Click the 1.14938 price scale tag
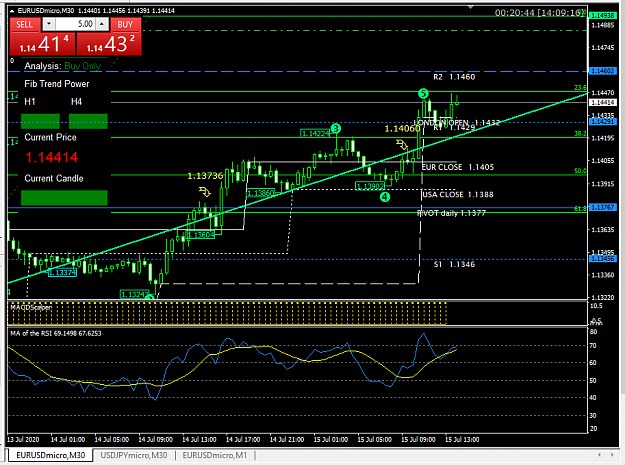The image size is (625, 465). 602,15
